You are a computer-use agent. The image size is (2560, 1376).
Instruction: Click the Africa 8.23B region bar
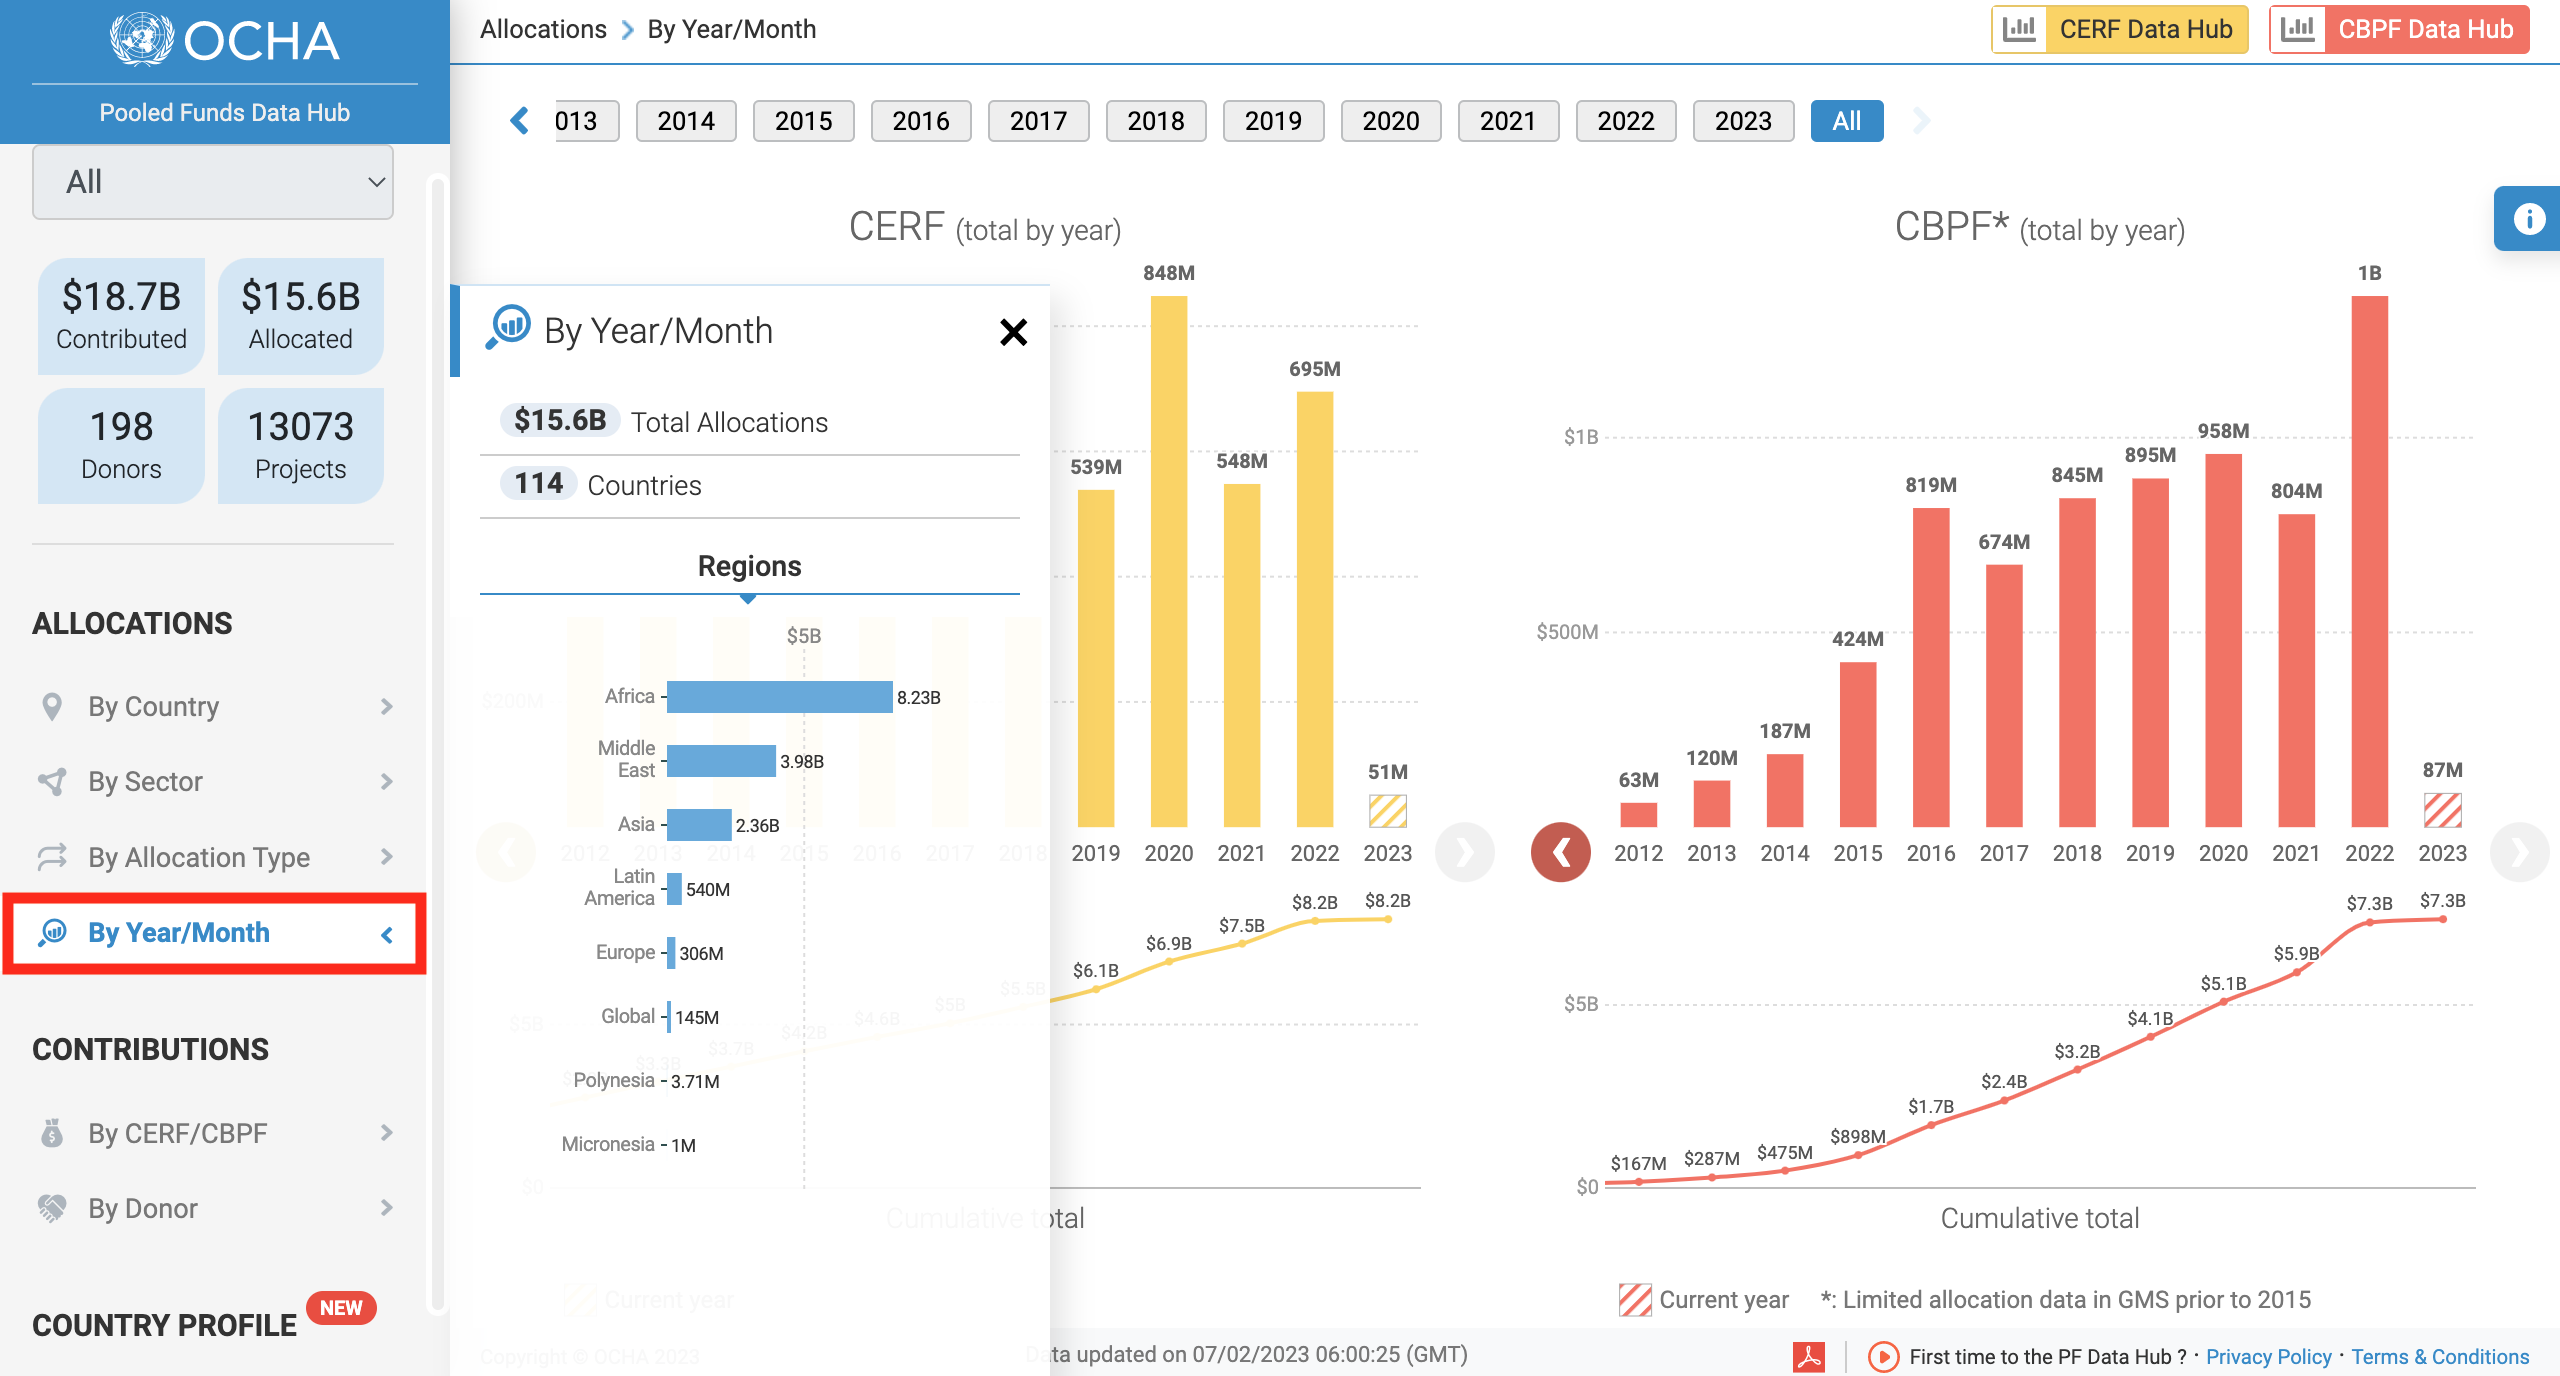779,697
